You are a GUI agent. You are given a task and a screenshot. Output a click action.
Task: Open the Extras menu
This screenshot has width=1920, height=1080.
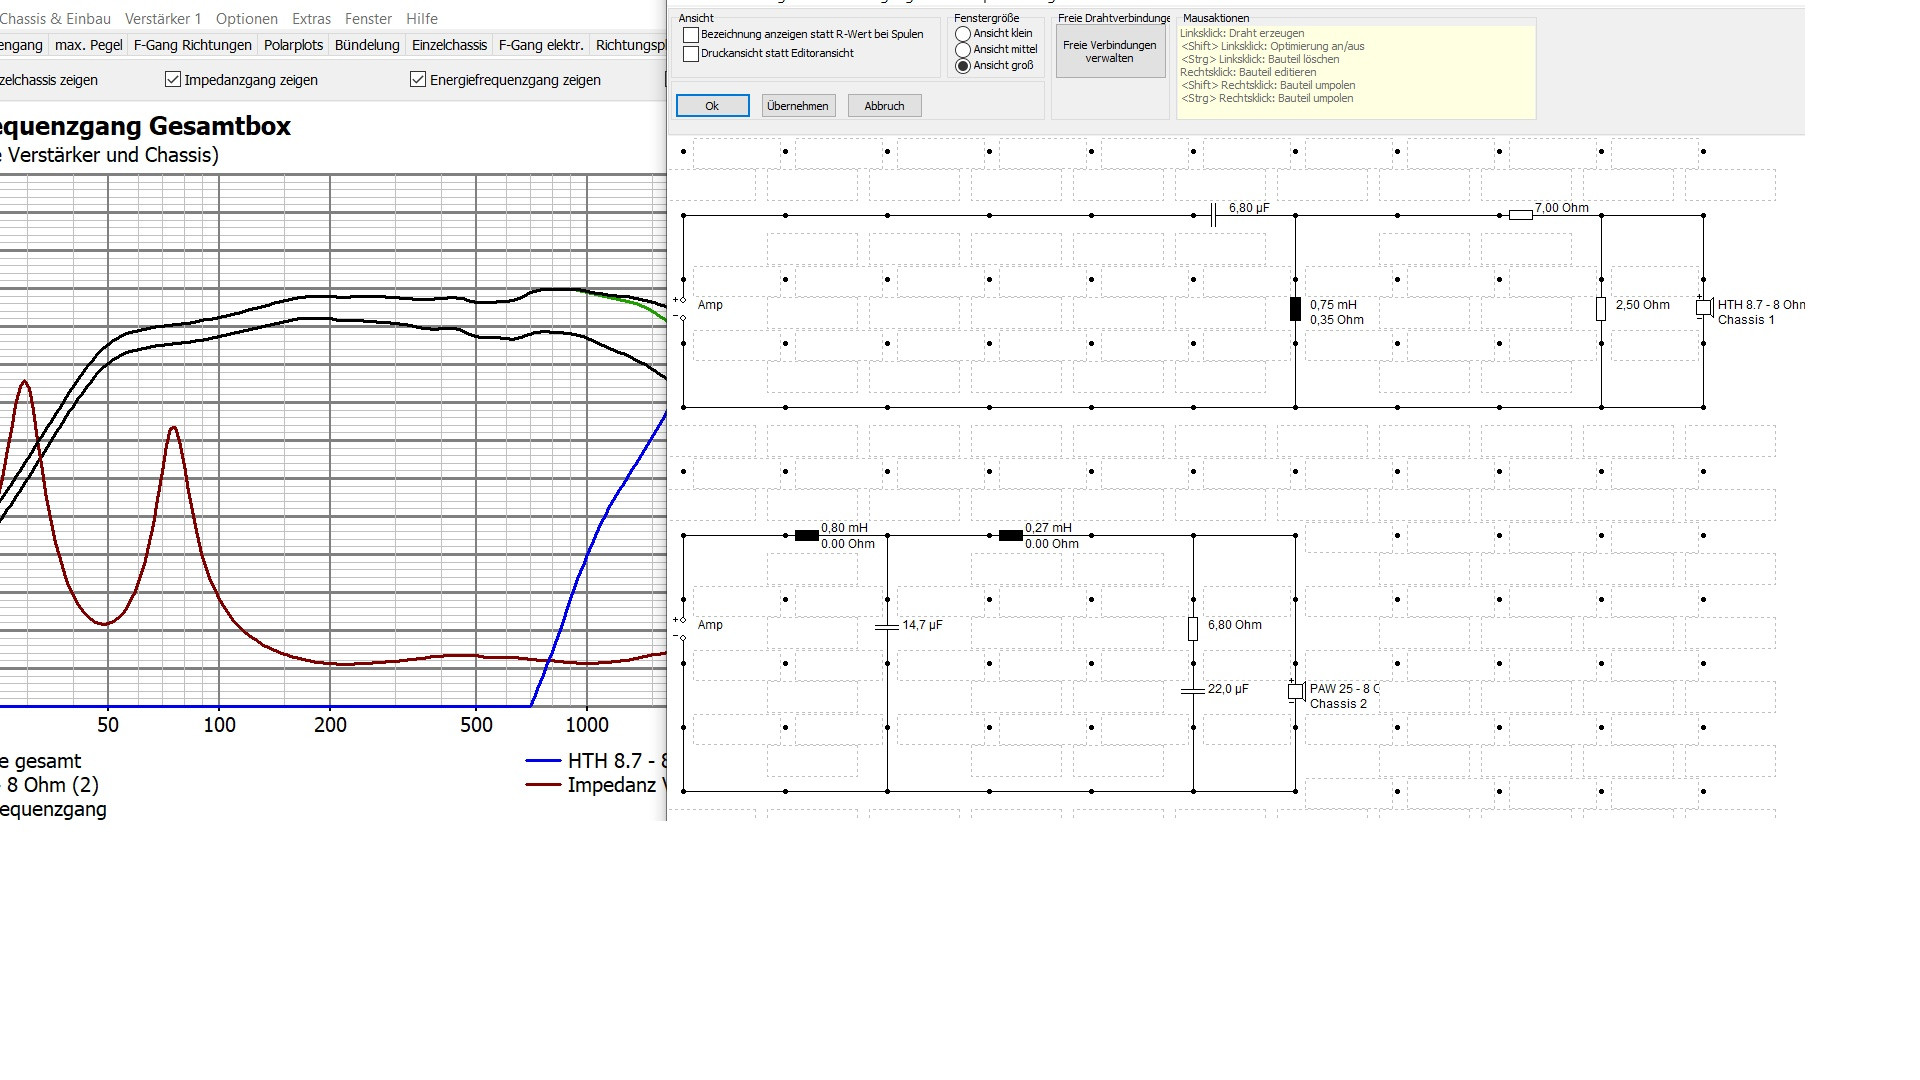pyautogui.click(x=311, y=19)
